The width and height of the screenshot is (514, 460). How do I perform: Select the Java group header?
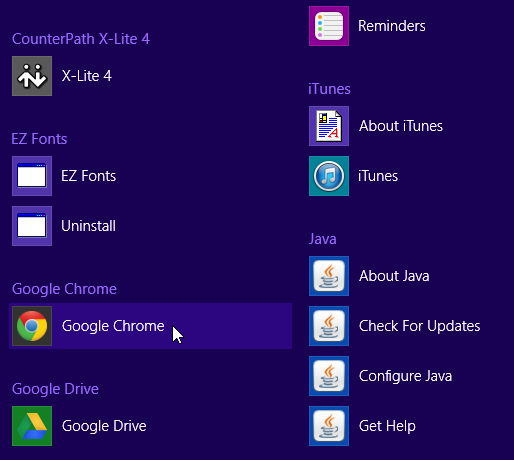[x=322, y=239]
